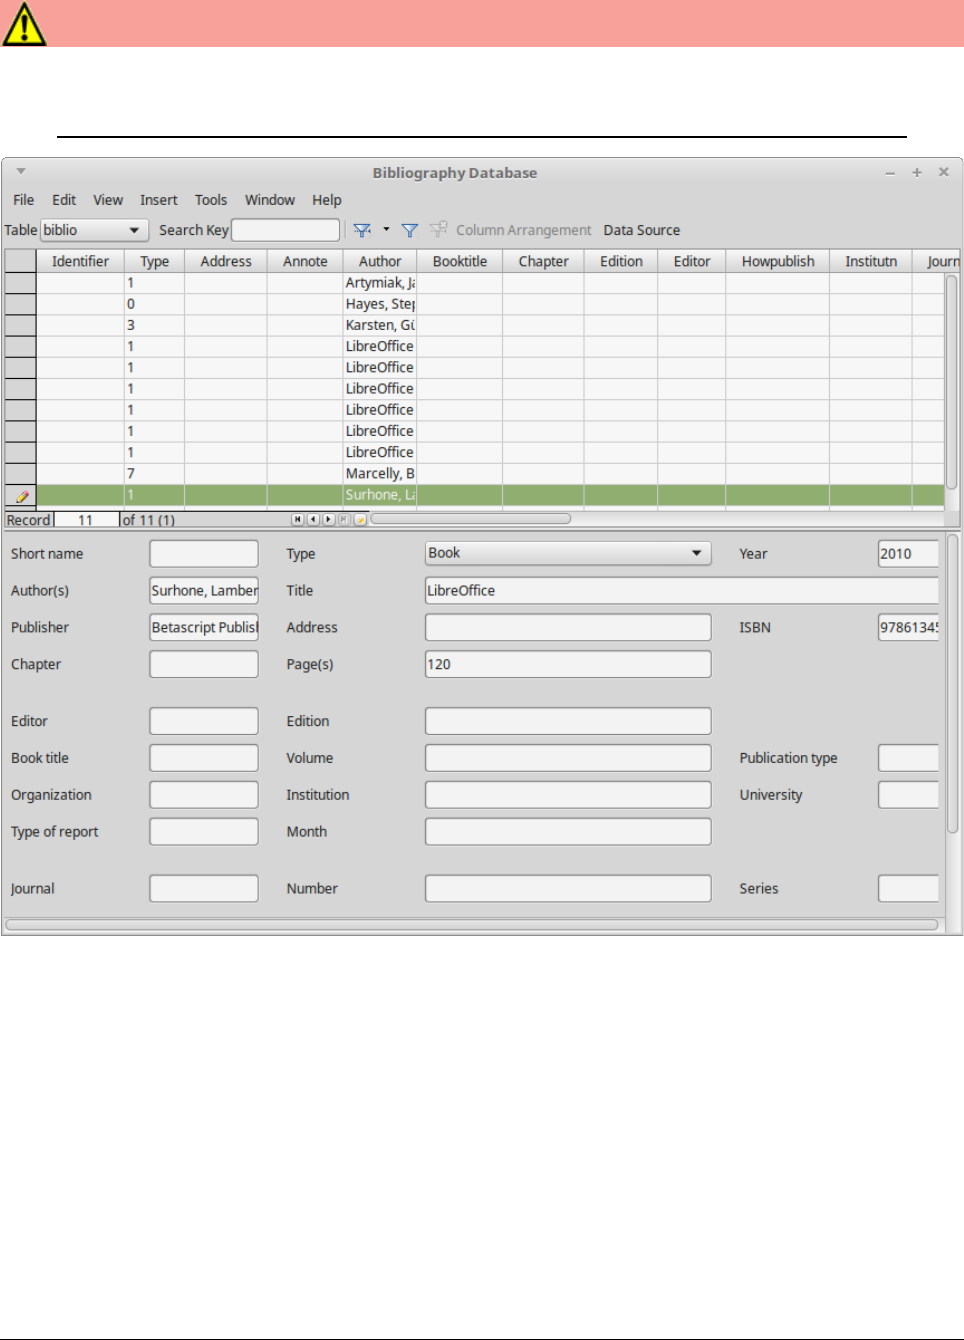Click the form Editor input field
Image resolution: width=964 pixels, height=1340 pixels.
(x=204, y=722)
